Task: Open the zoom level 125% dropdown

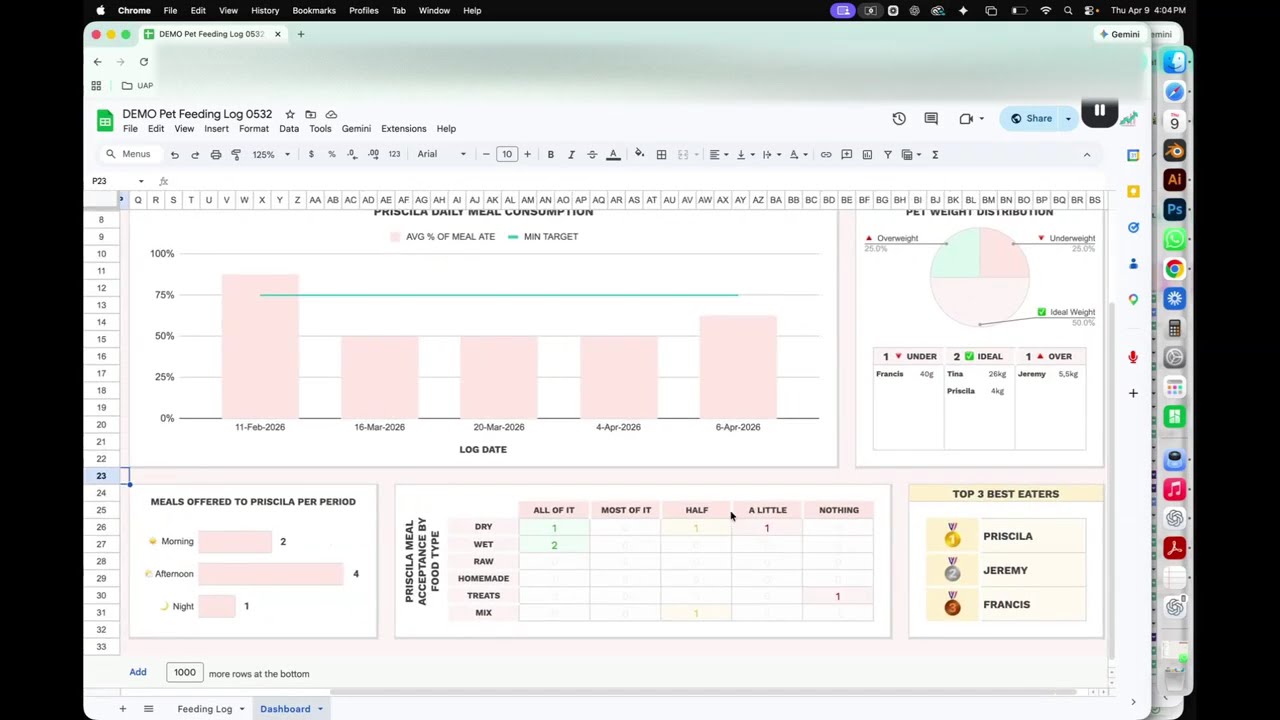Action: coord(271,155)
